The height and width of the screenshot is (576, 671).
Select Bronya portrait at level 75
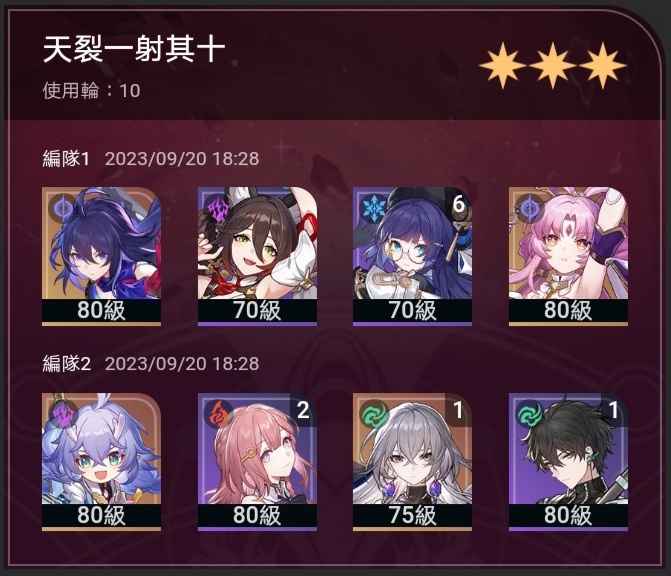[x=413, y=462]
